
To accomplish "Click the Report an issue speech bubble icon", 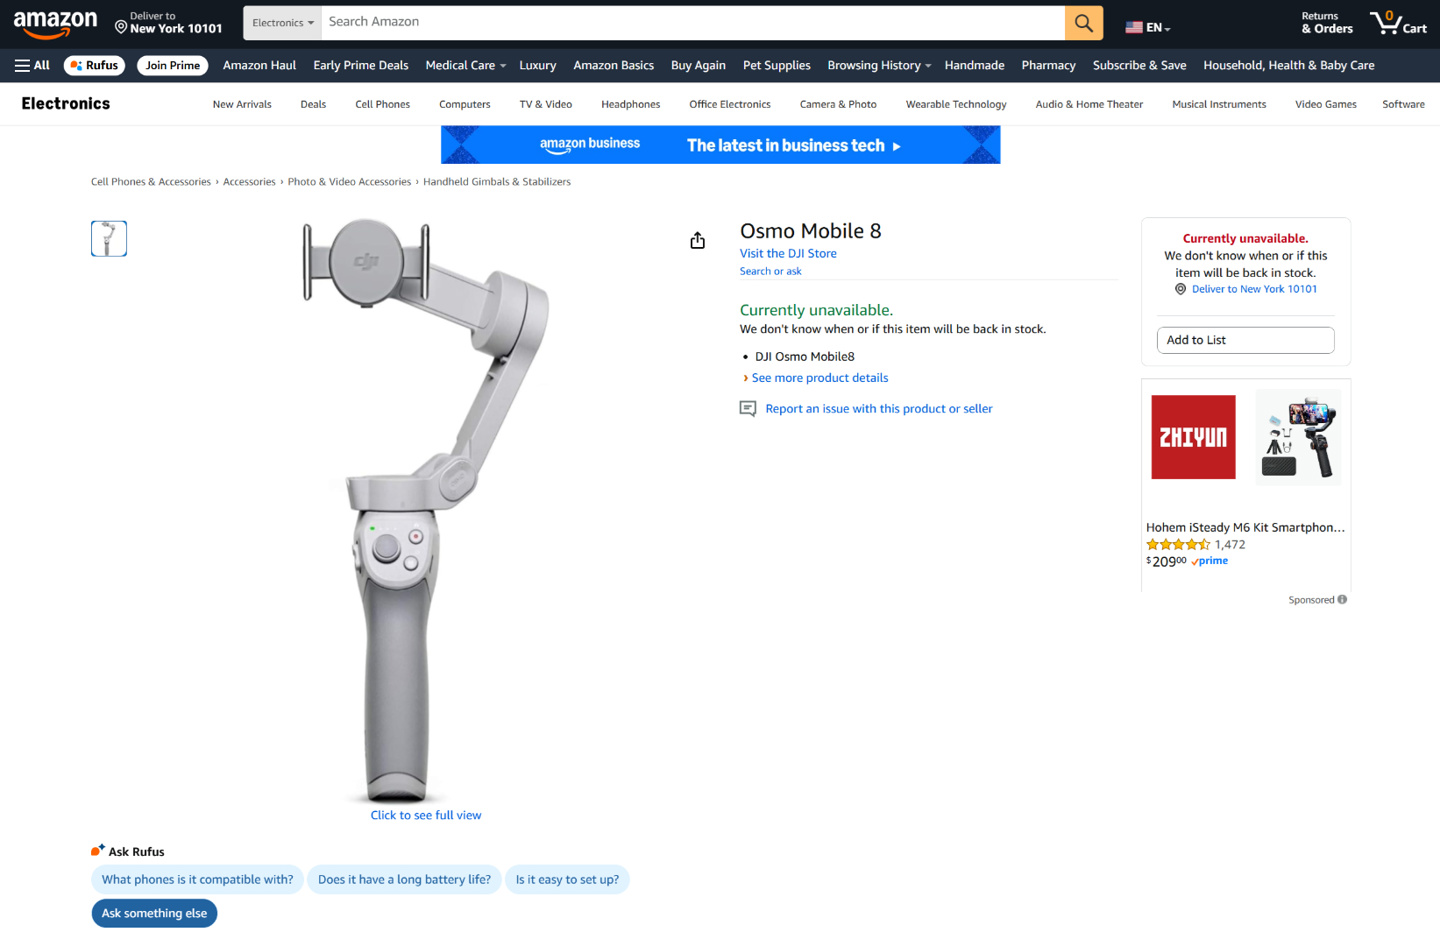I will click(x=747, y=408).
